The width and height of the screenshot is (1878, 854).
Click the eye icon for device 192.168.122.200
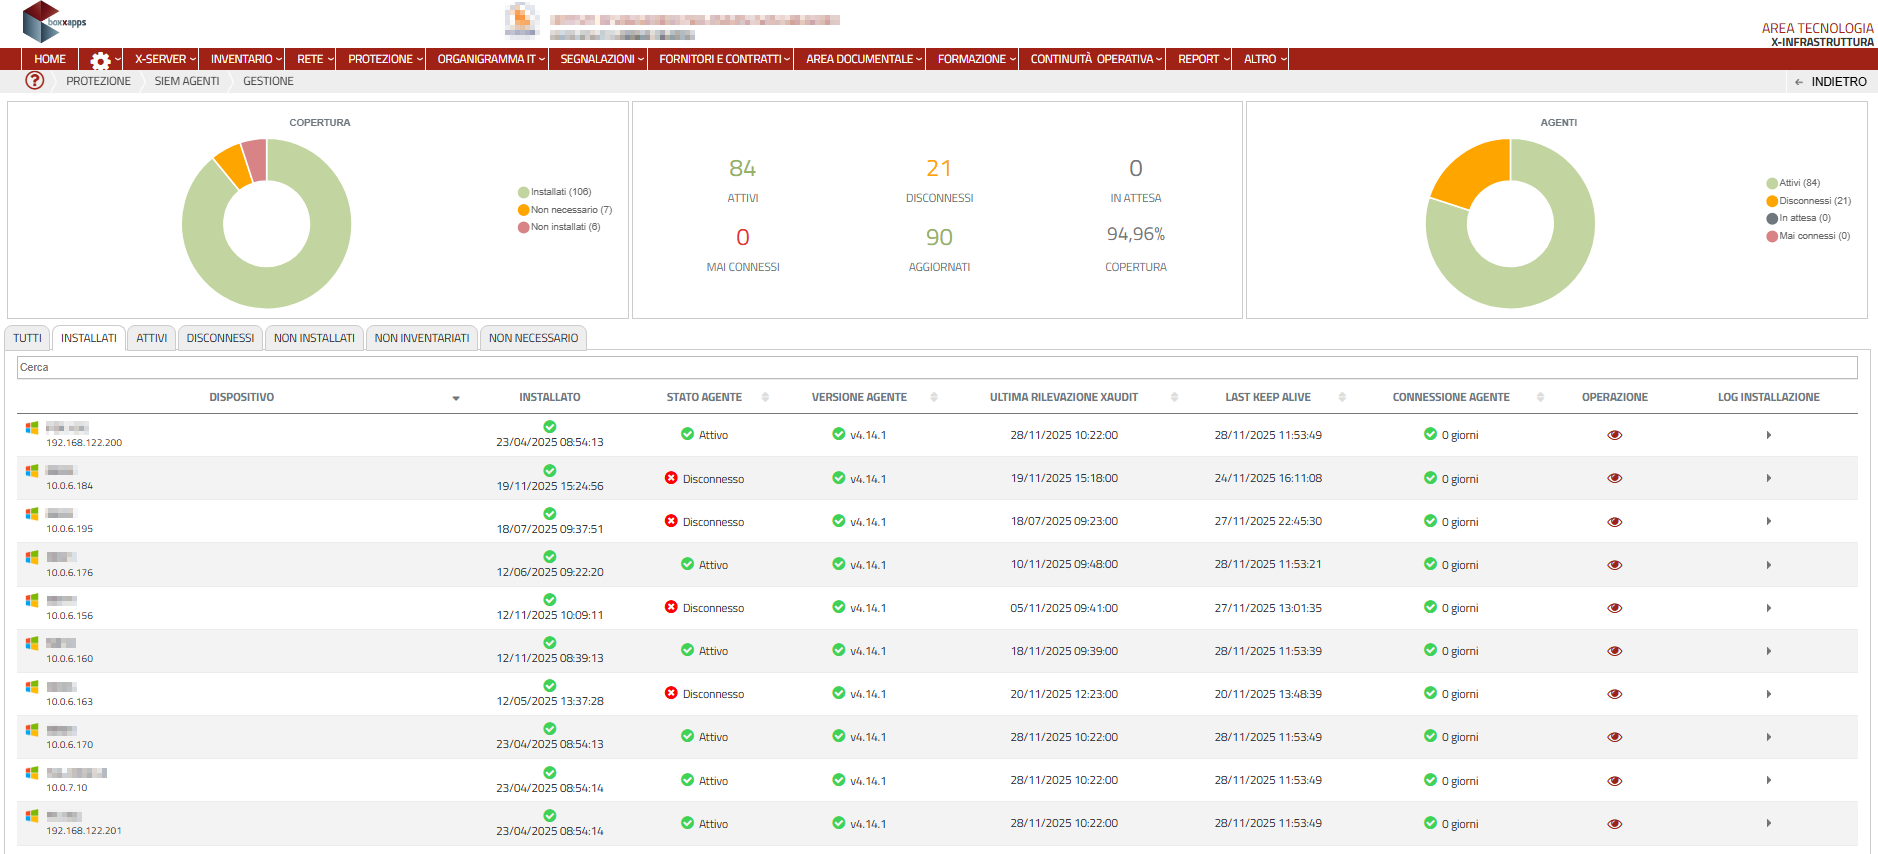coord(1614,435)
